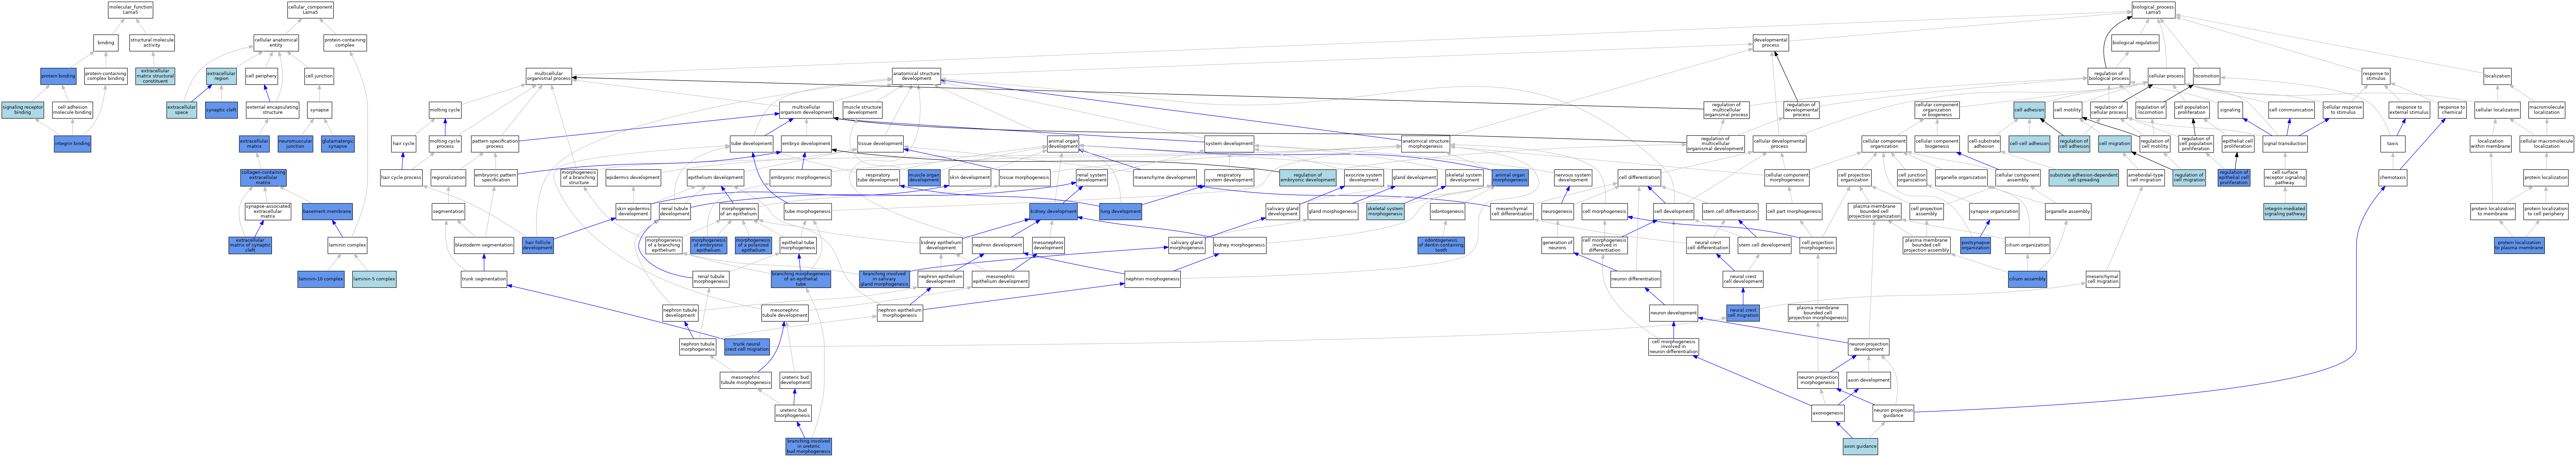Click 'collagen-containing extracellular matrix' node
The image size is (2576, 457).
[263, 178]
